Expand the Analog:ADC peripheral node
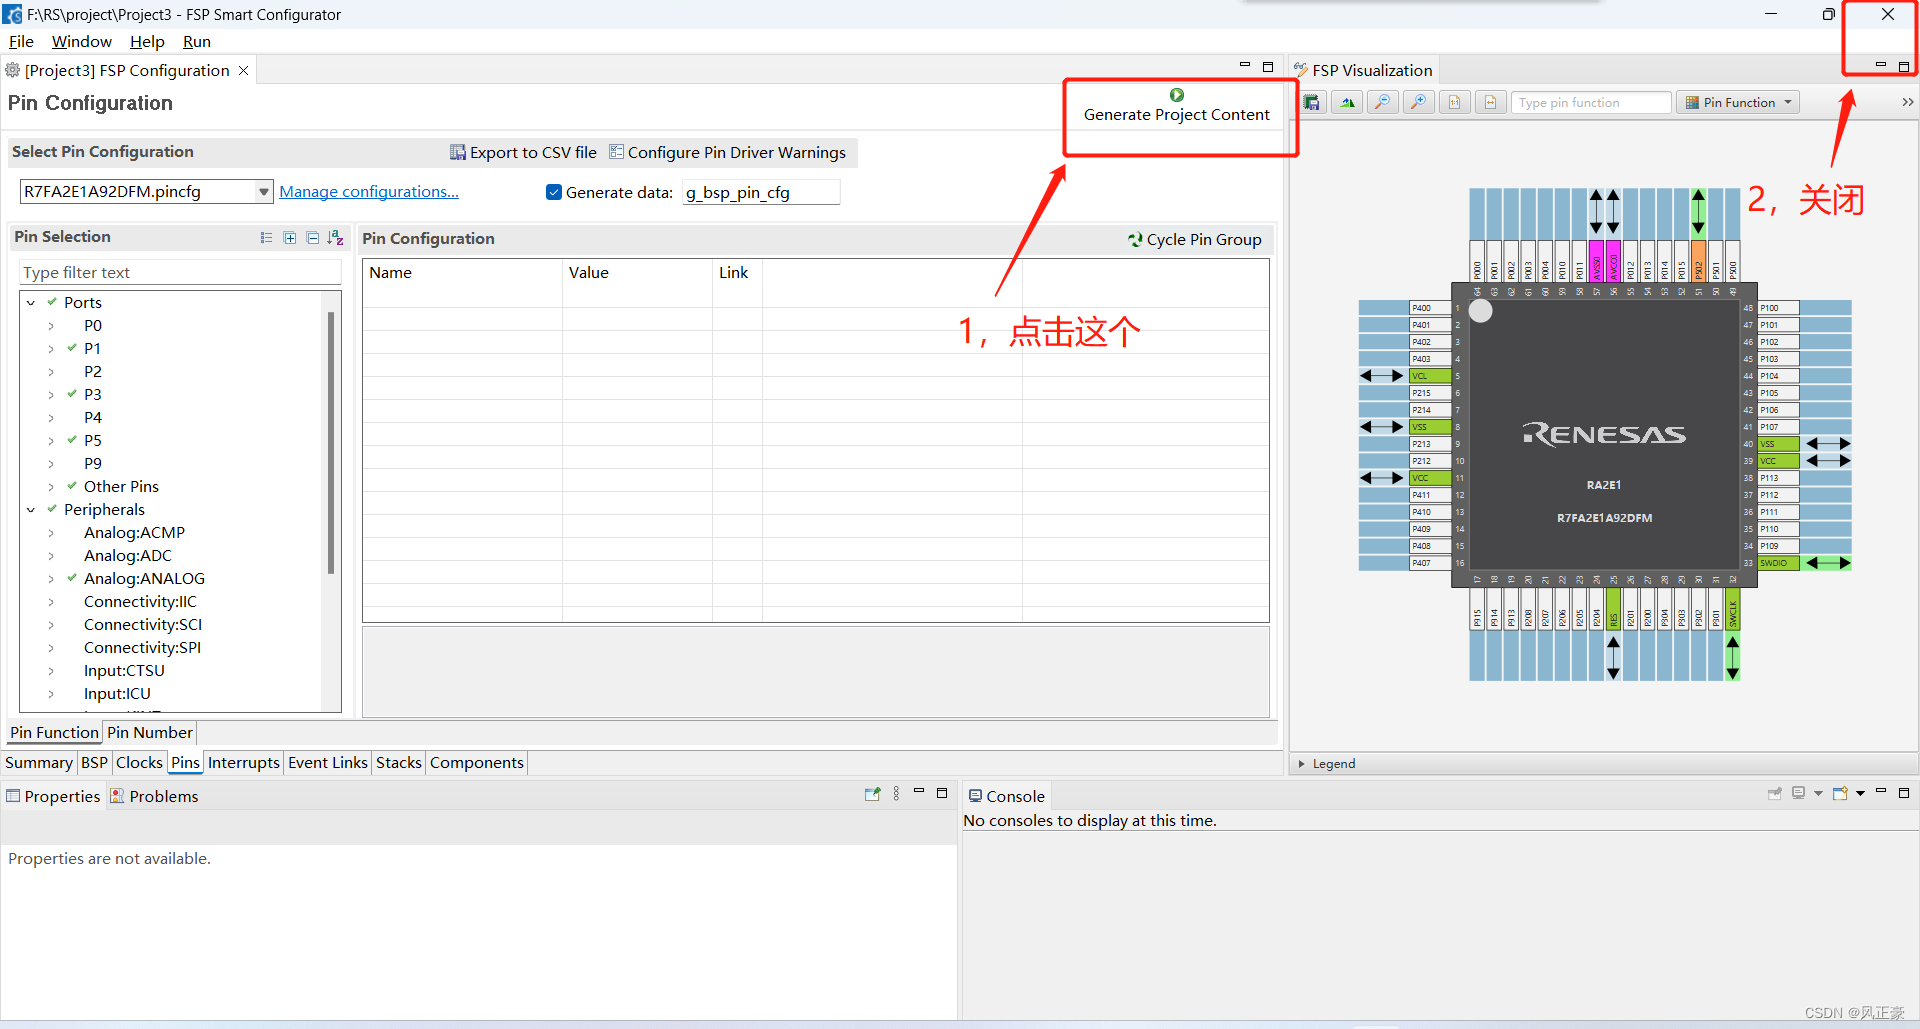The height and width of the screenshot is (1029, 1920). tap(51, 556)
